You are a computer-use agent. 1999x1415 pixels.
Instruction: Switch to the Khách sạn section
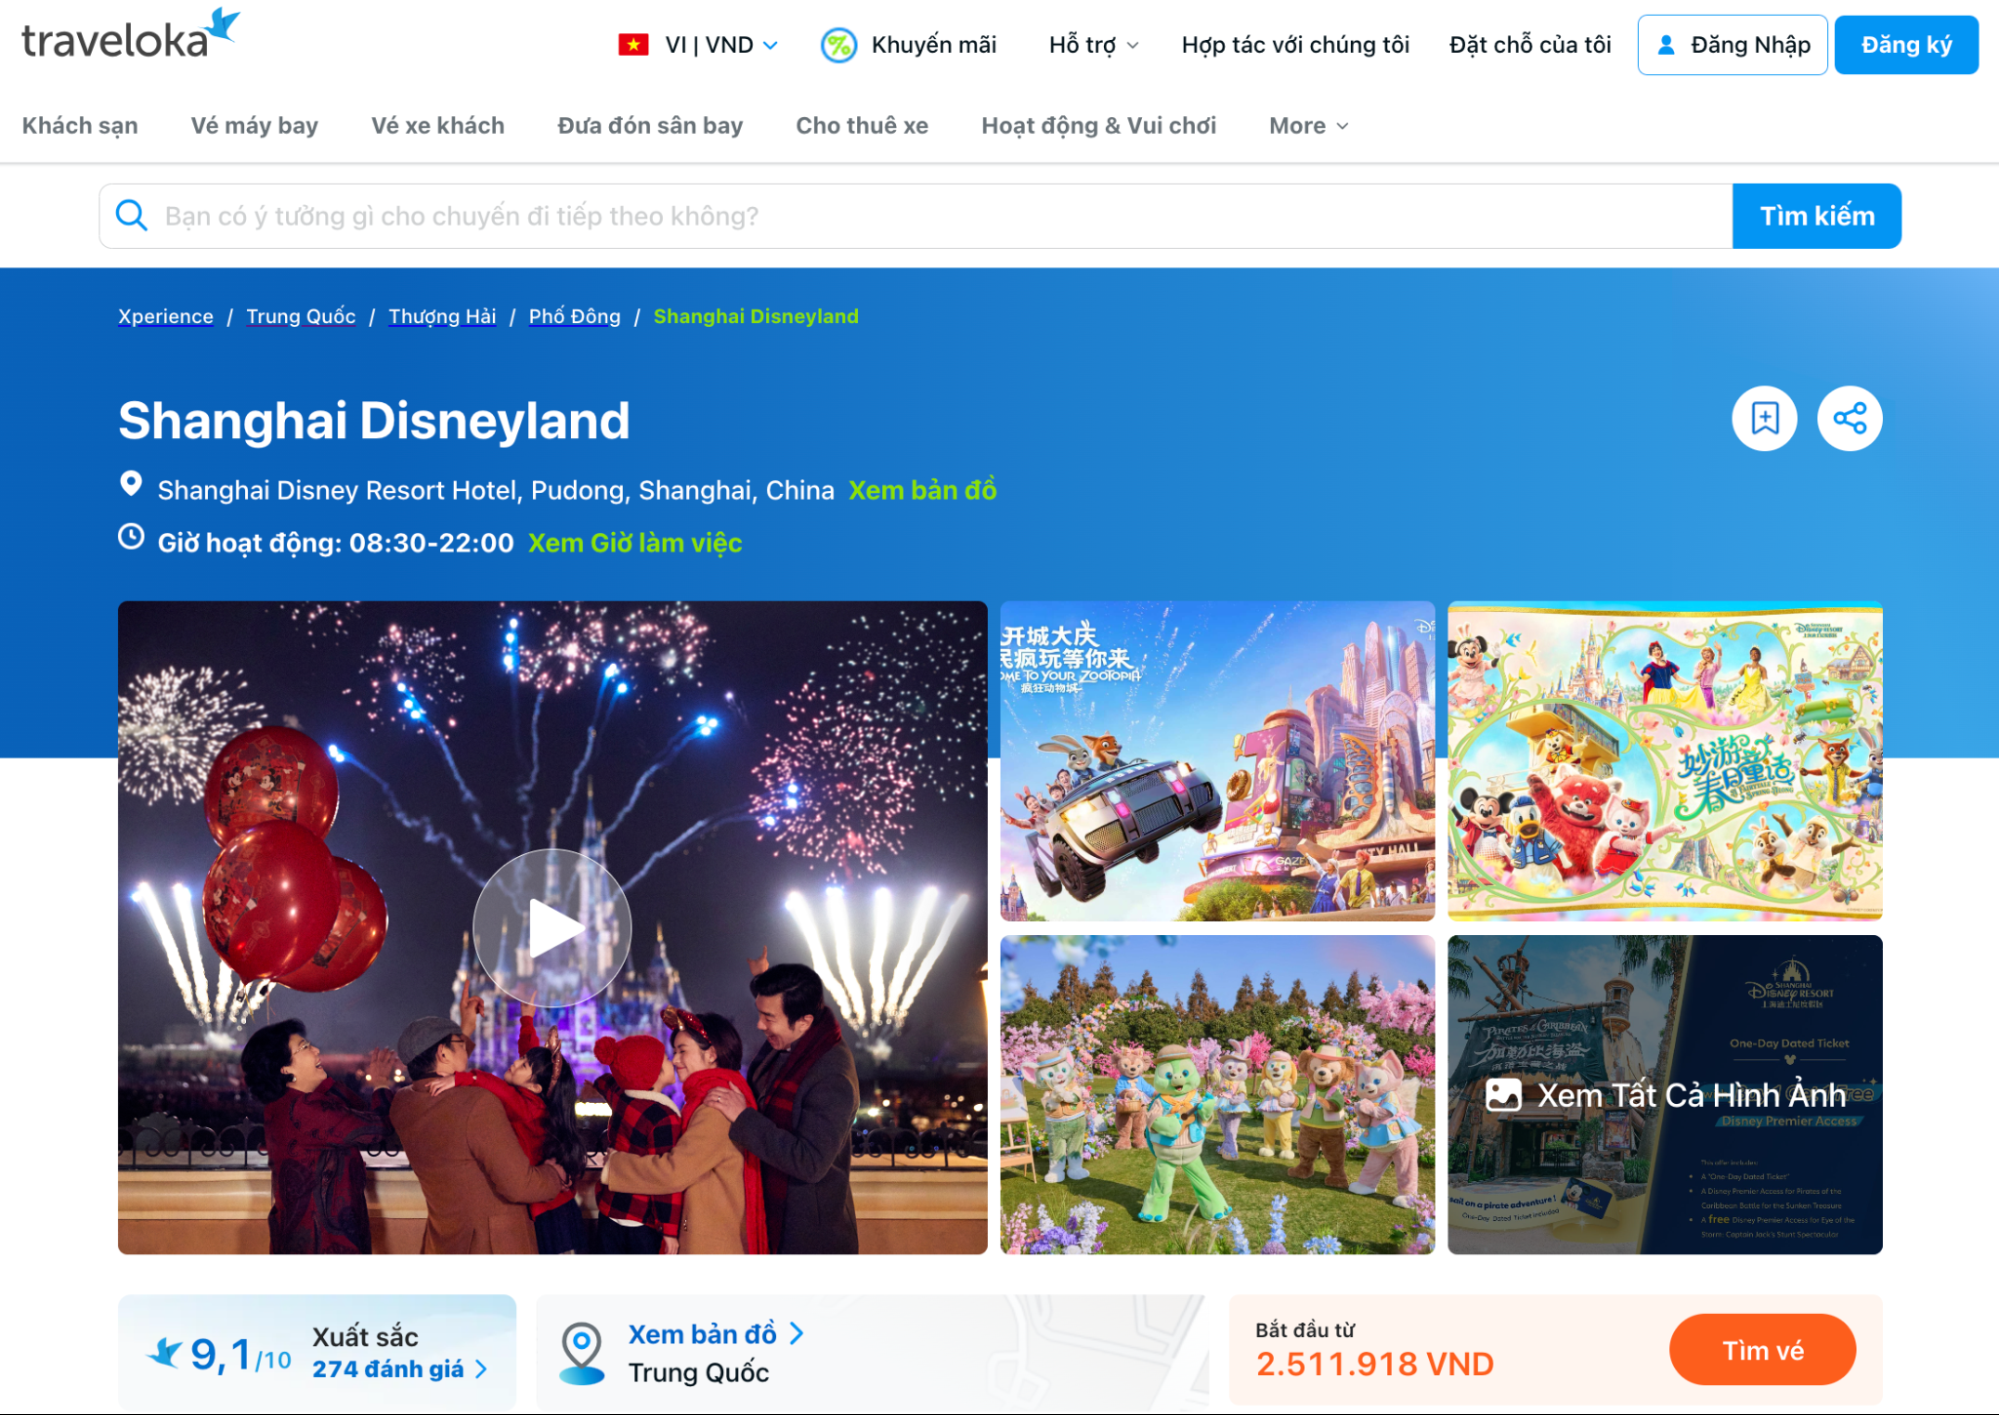tap(80, 125)
